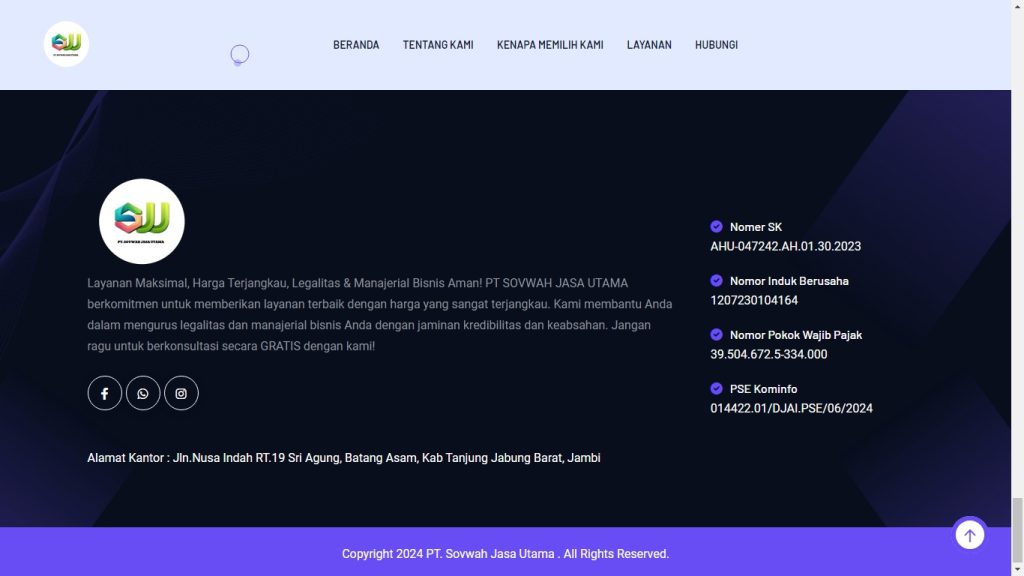This screenshot has width=1024, height=576.
Task: Click the large footer company logo
Action: coord(142,221)
